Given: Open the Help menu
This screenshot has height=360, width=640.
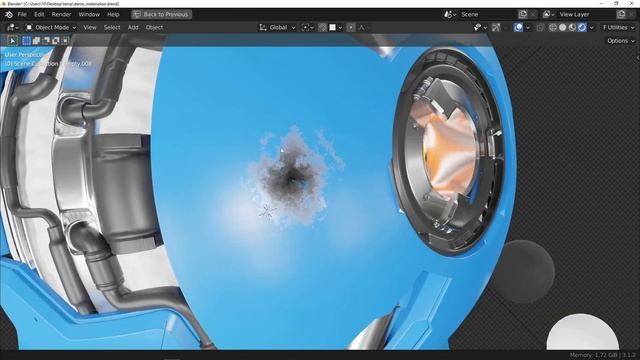Looking at the screenshot, I should point(113,14).
